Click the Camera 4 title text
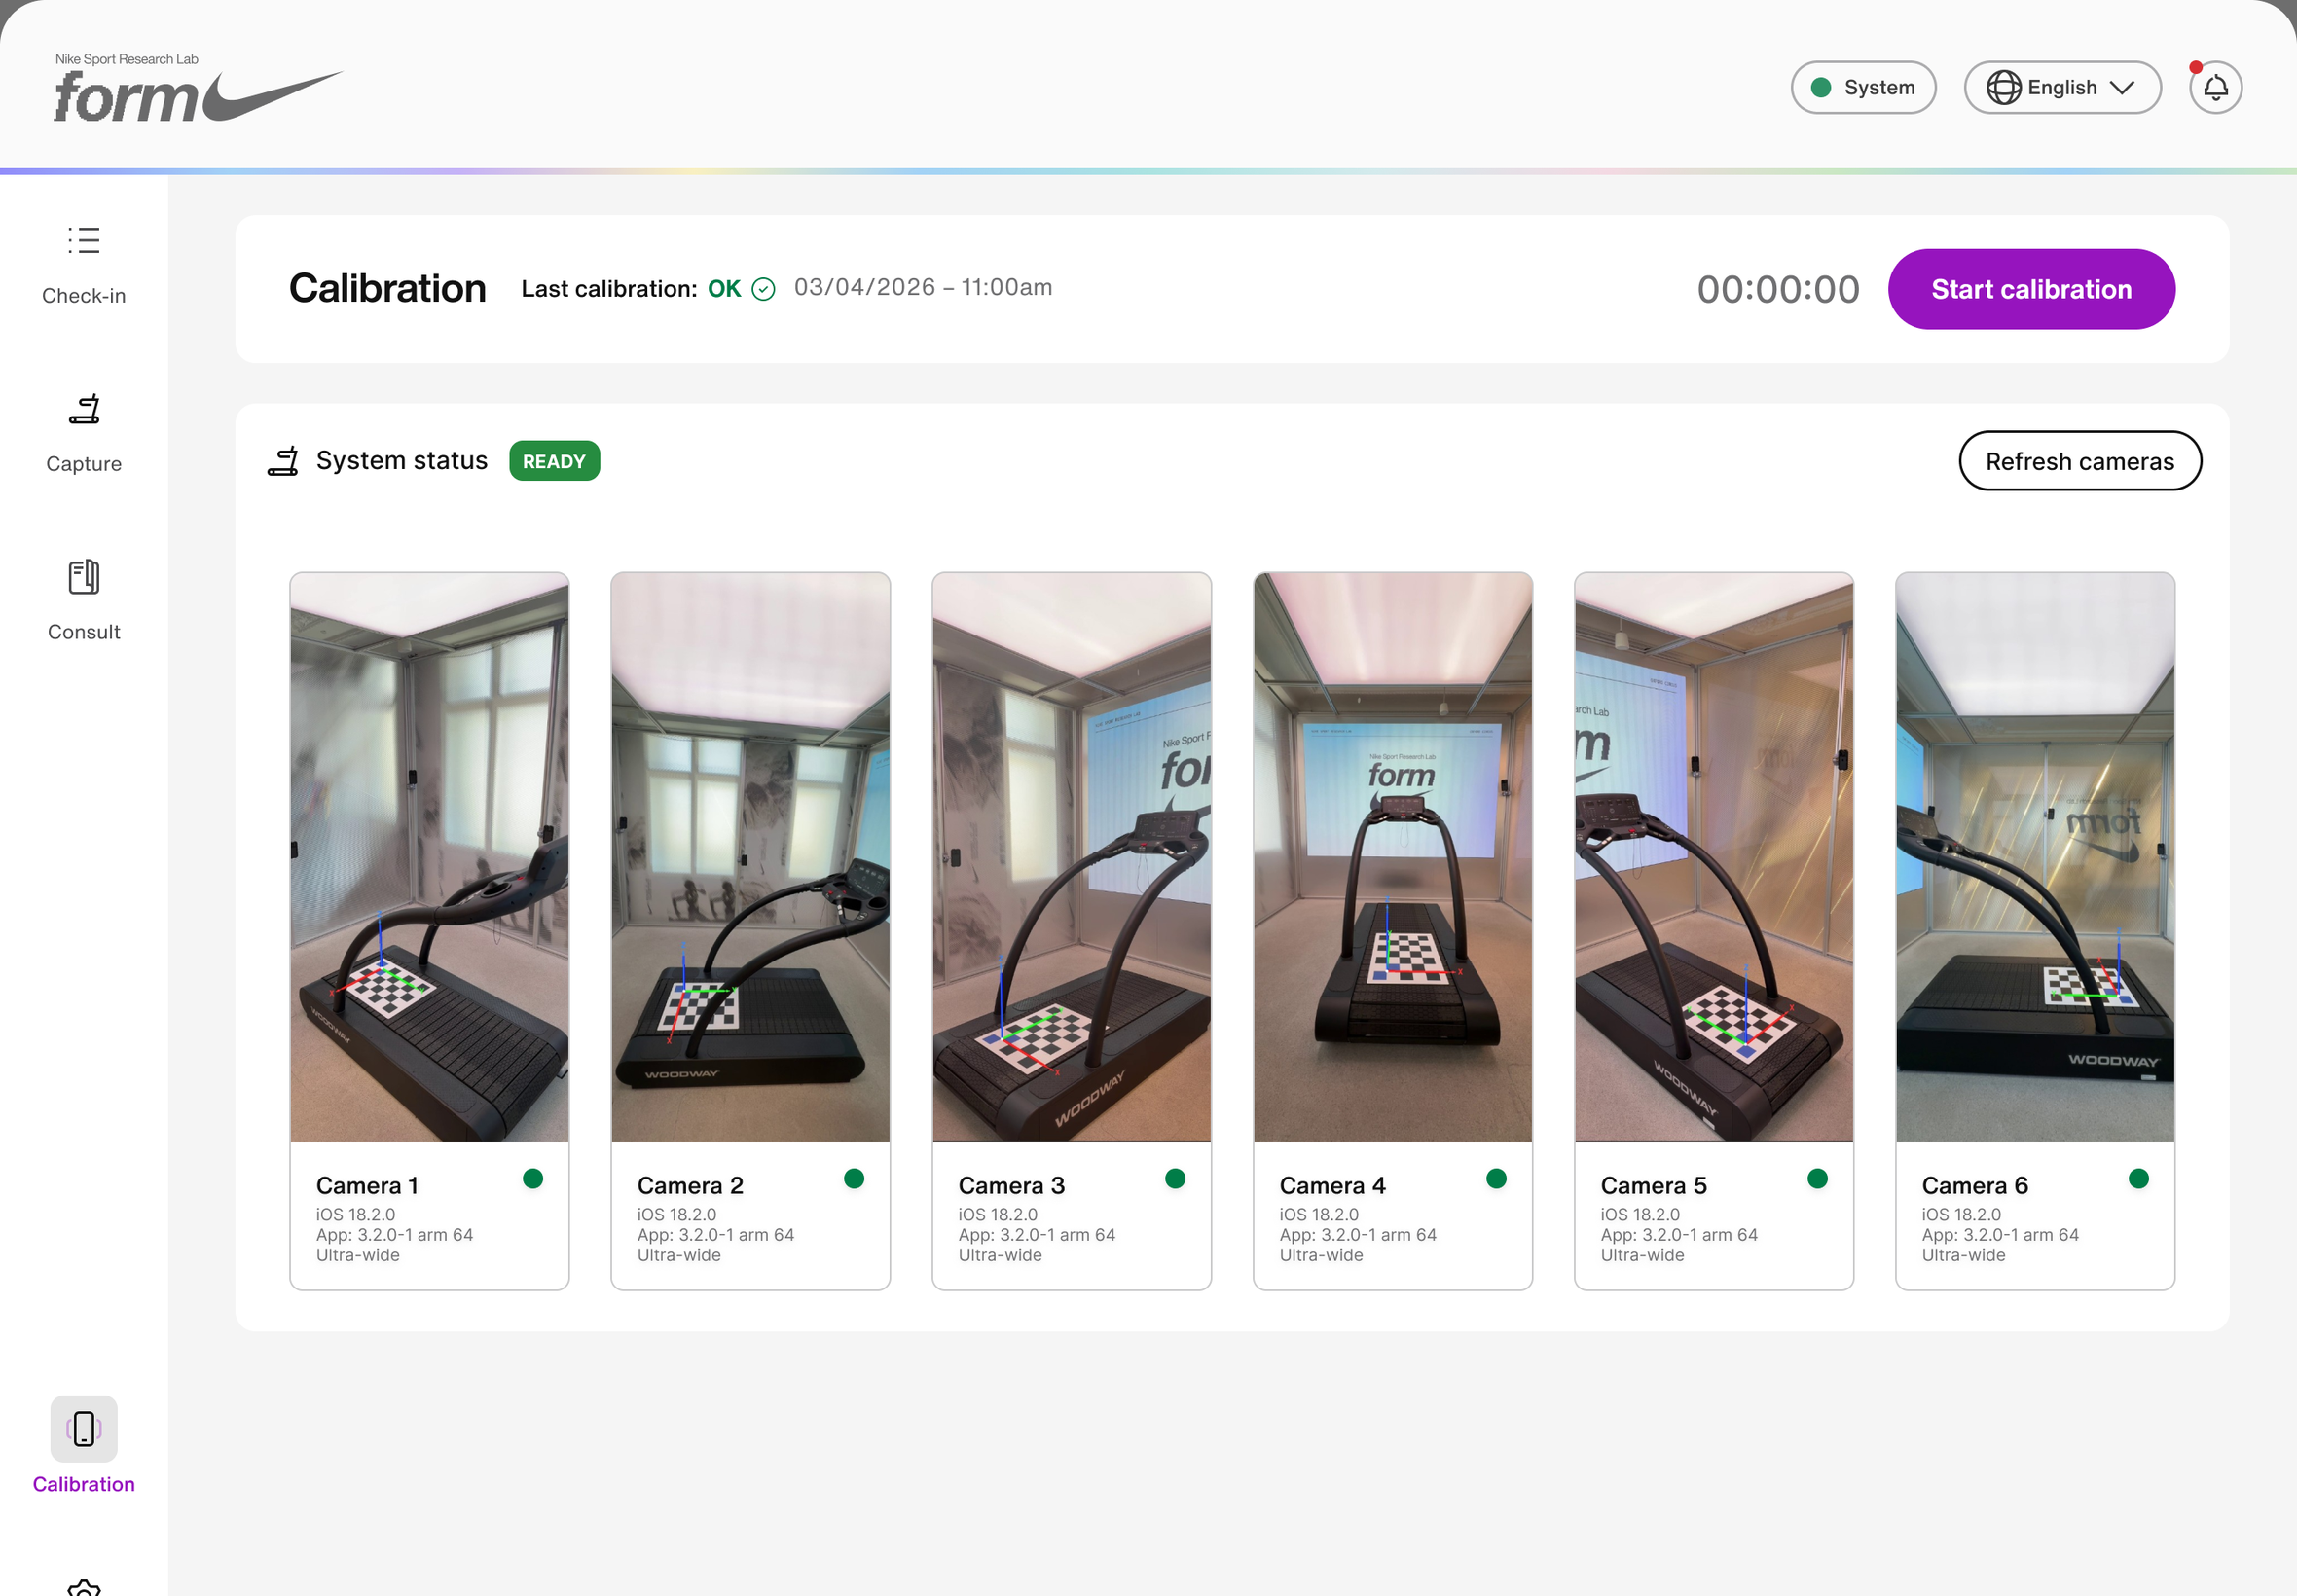This screenshot has height=1596, width=2297. coord(1332,1185)
